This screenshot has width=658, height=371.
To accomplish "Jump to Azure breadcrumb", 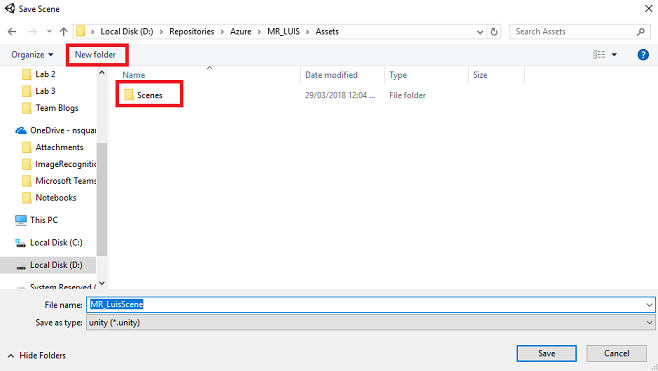I will tap(240, 31).
